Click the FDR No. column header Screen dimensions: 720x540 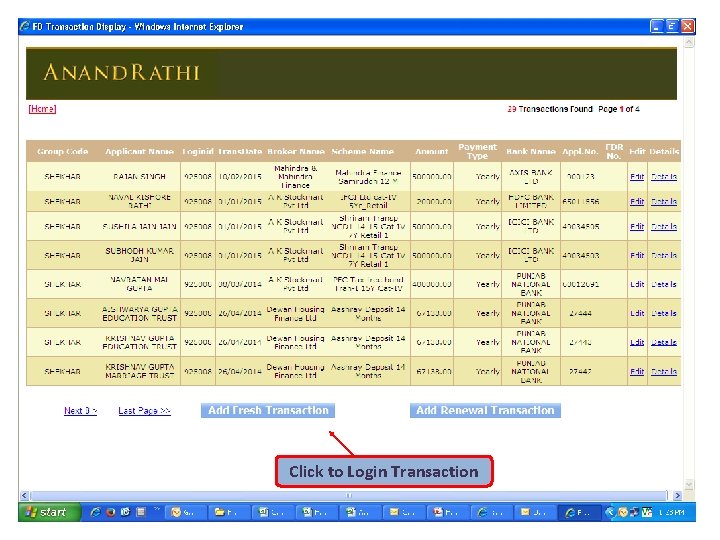(614, 151)
